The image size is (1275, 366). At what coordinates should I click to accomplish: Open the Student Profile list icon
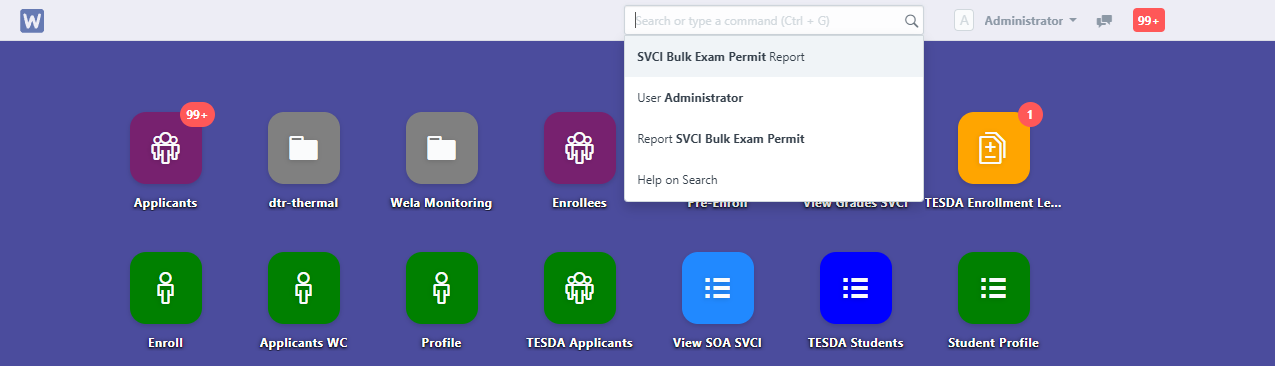pos(994,288)
